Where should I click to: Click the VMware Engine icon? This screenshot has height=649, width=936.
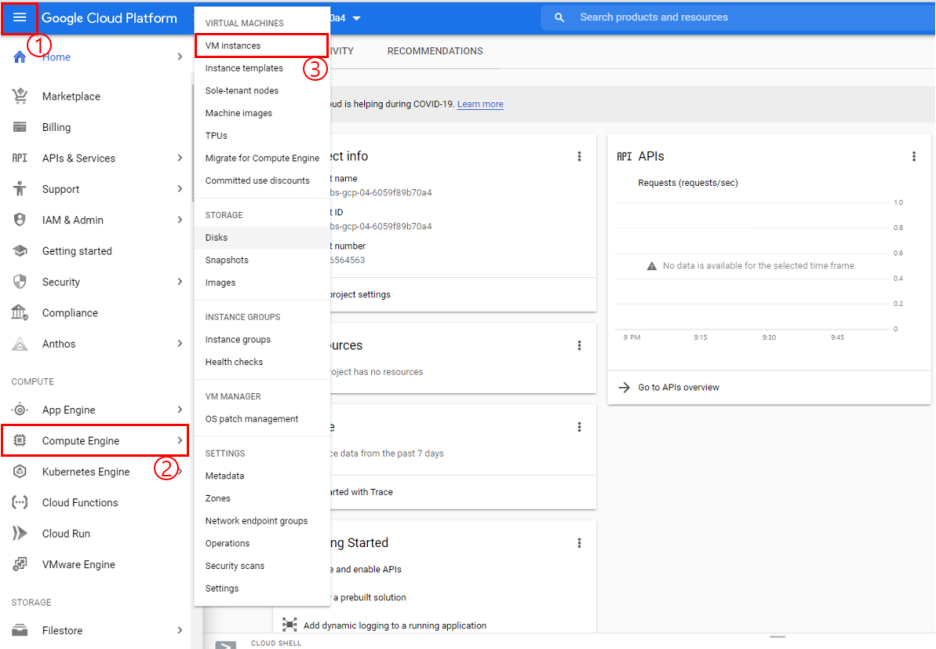coord(20,564)
